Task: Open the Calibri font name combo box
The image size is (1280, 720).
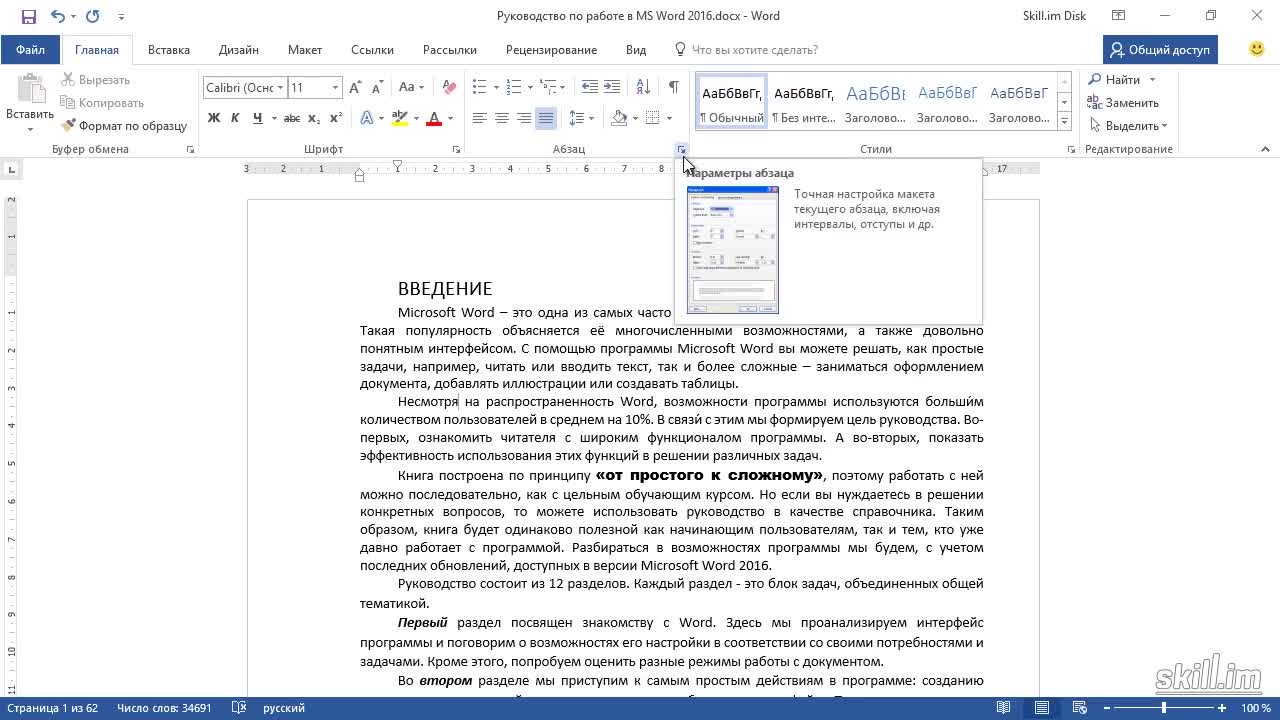Action: (x=244, y=88)
